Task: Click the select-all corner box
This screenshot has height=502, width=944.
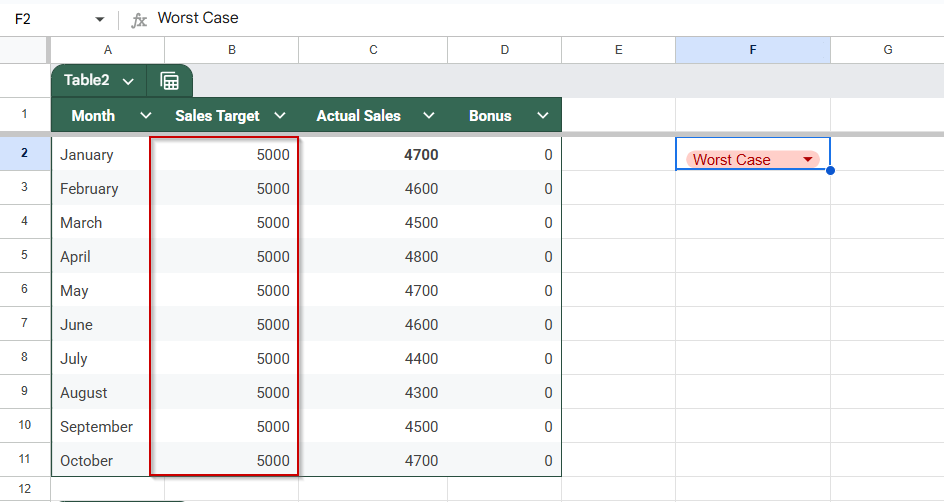Action: [24, 50]
